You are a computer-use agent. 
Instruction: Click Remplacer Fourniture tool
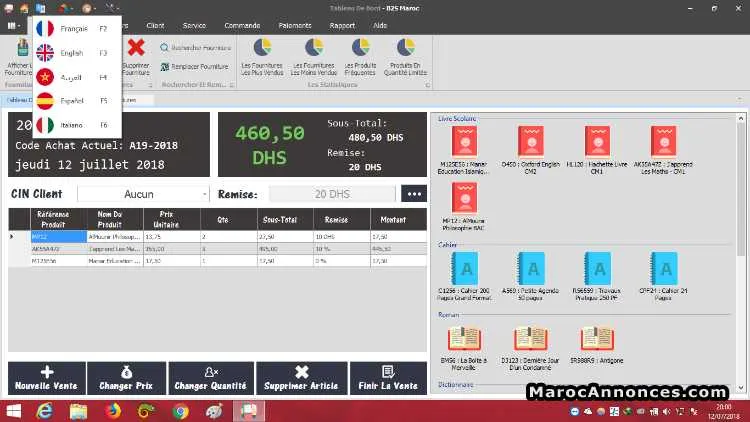point(194,67)
